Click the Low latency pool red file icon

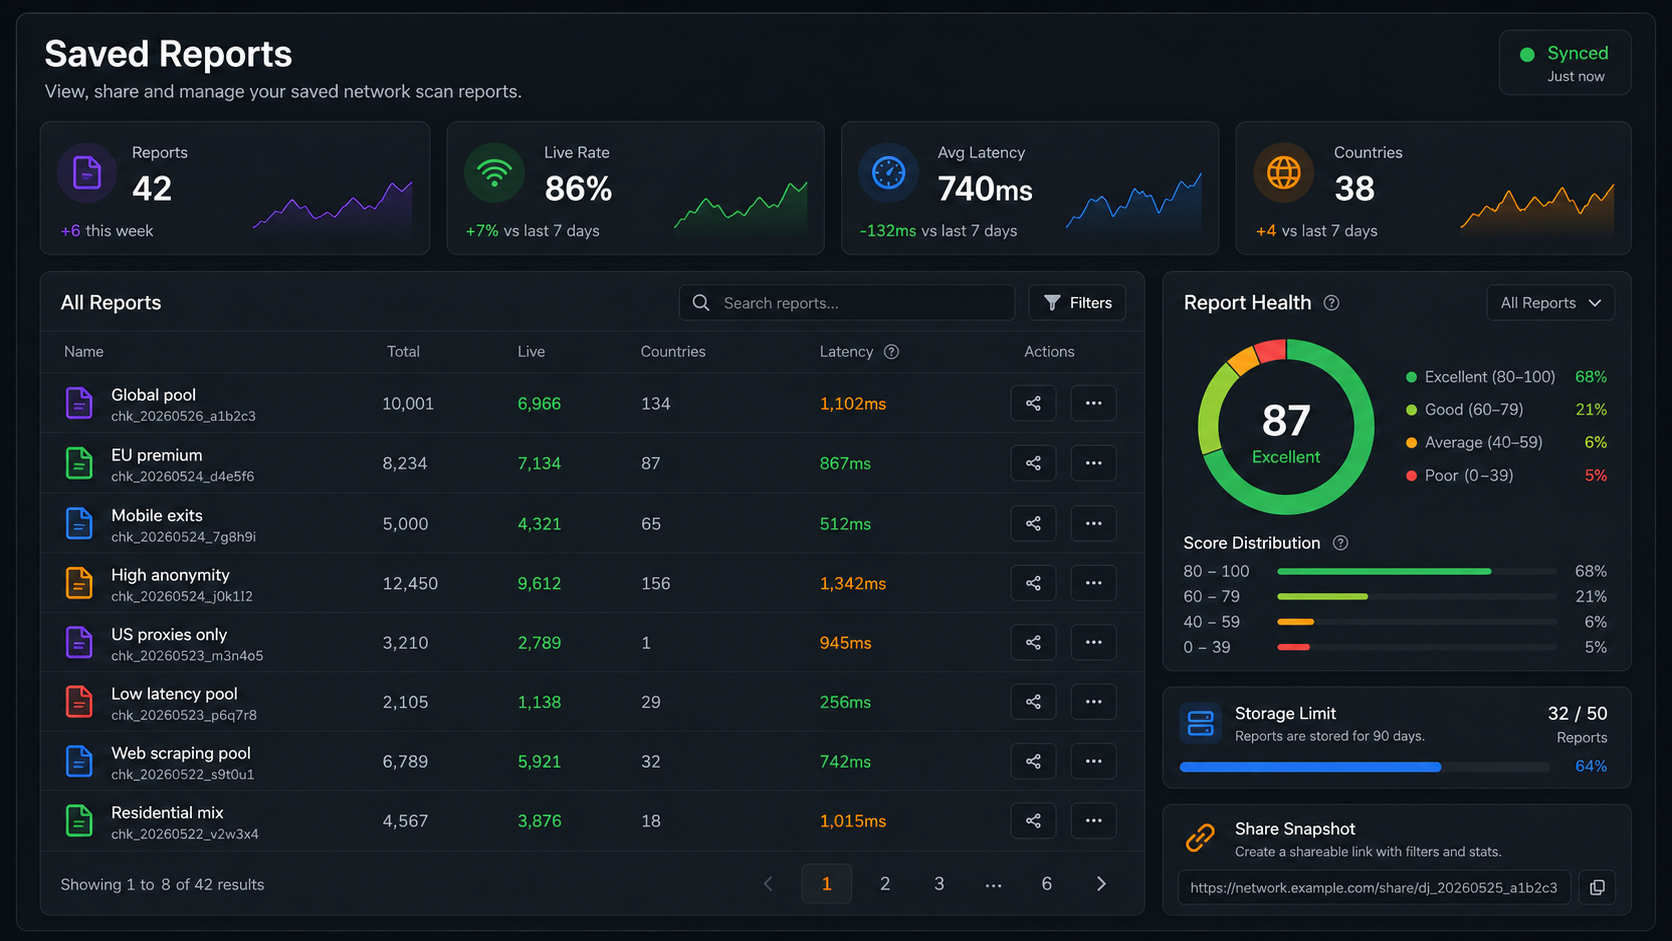pyautogui.click(x=79, y=701)
